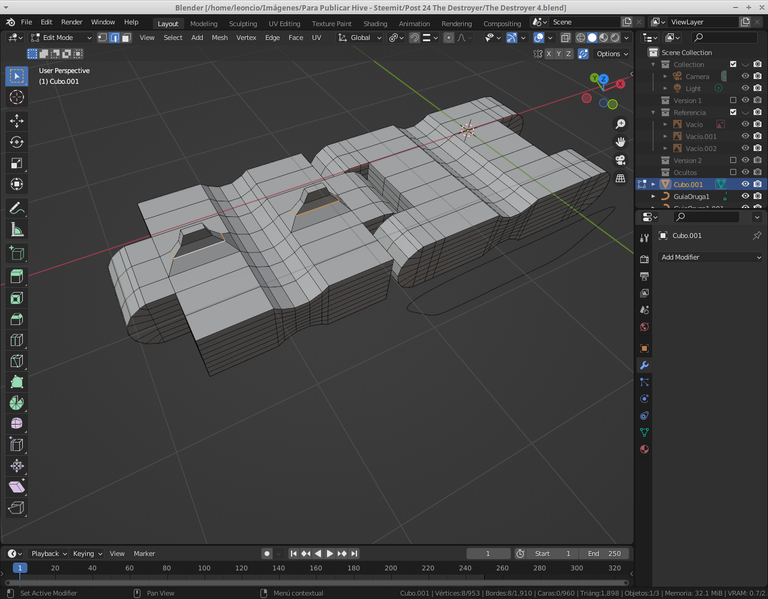Open the Keying popover in timeline
Viewport: 768px width, 599px height.
coord(85,553)
